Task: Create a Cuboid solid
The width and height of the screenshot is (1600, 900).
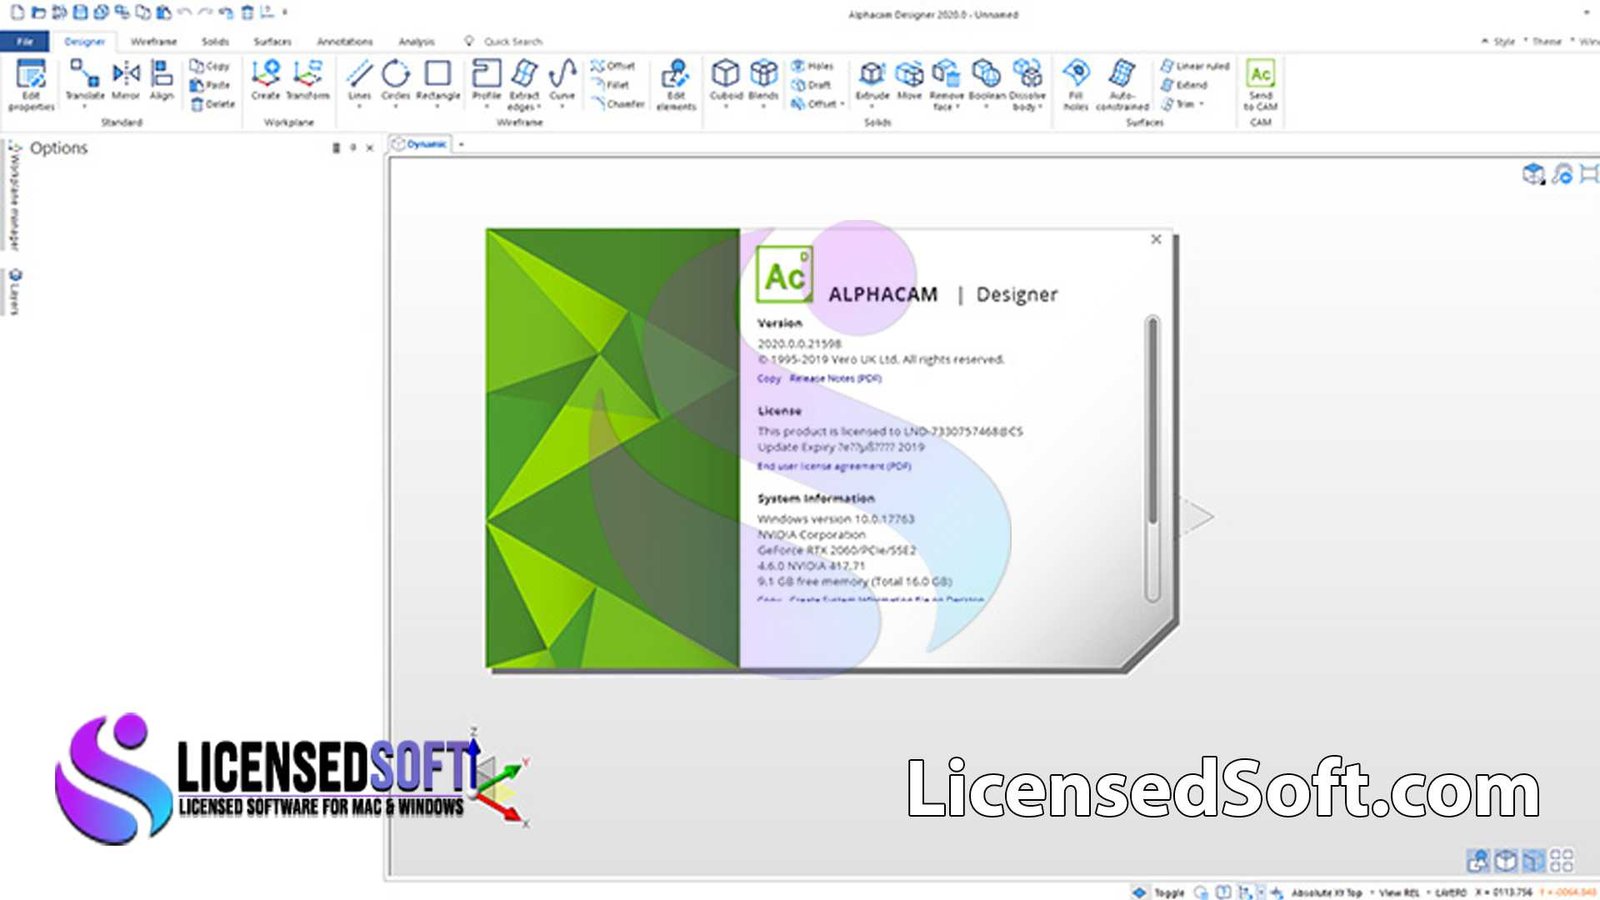Action: click(x=726, y=82)
